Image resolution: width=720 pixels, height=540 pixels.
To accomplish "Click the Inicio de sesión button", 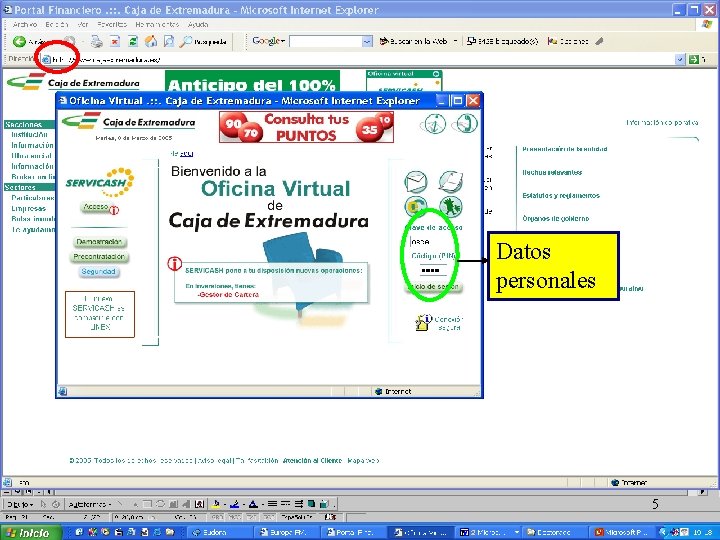I will (x=433, y=287).
